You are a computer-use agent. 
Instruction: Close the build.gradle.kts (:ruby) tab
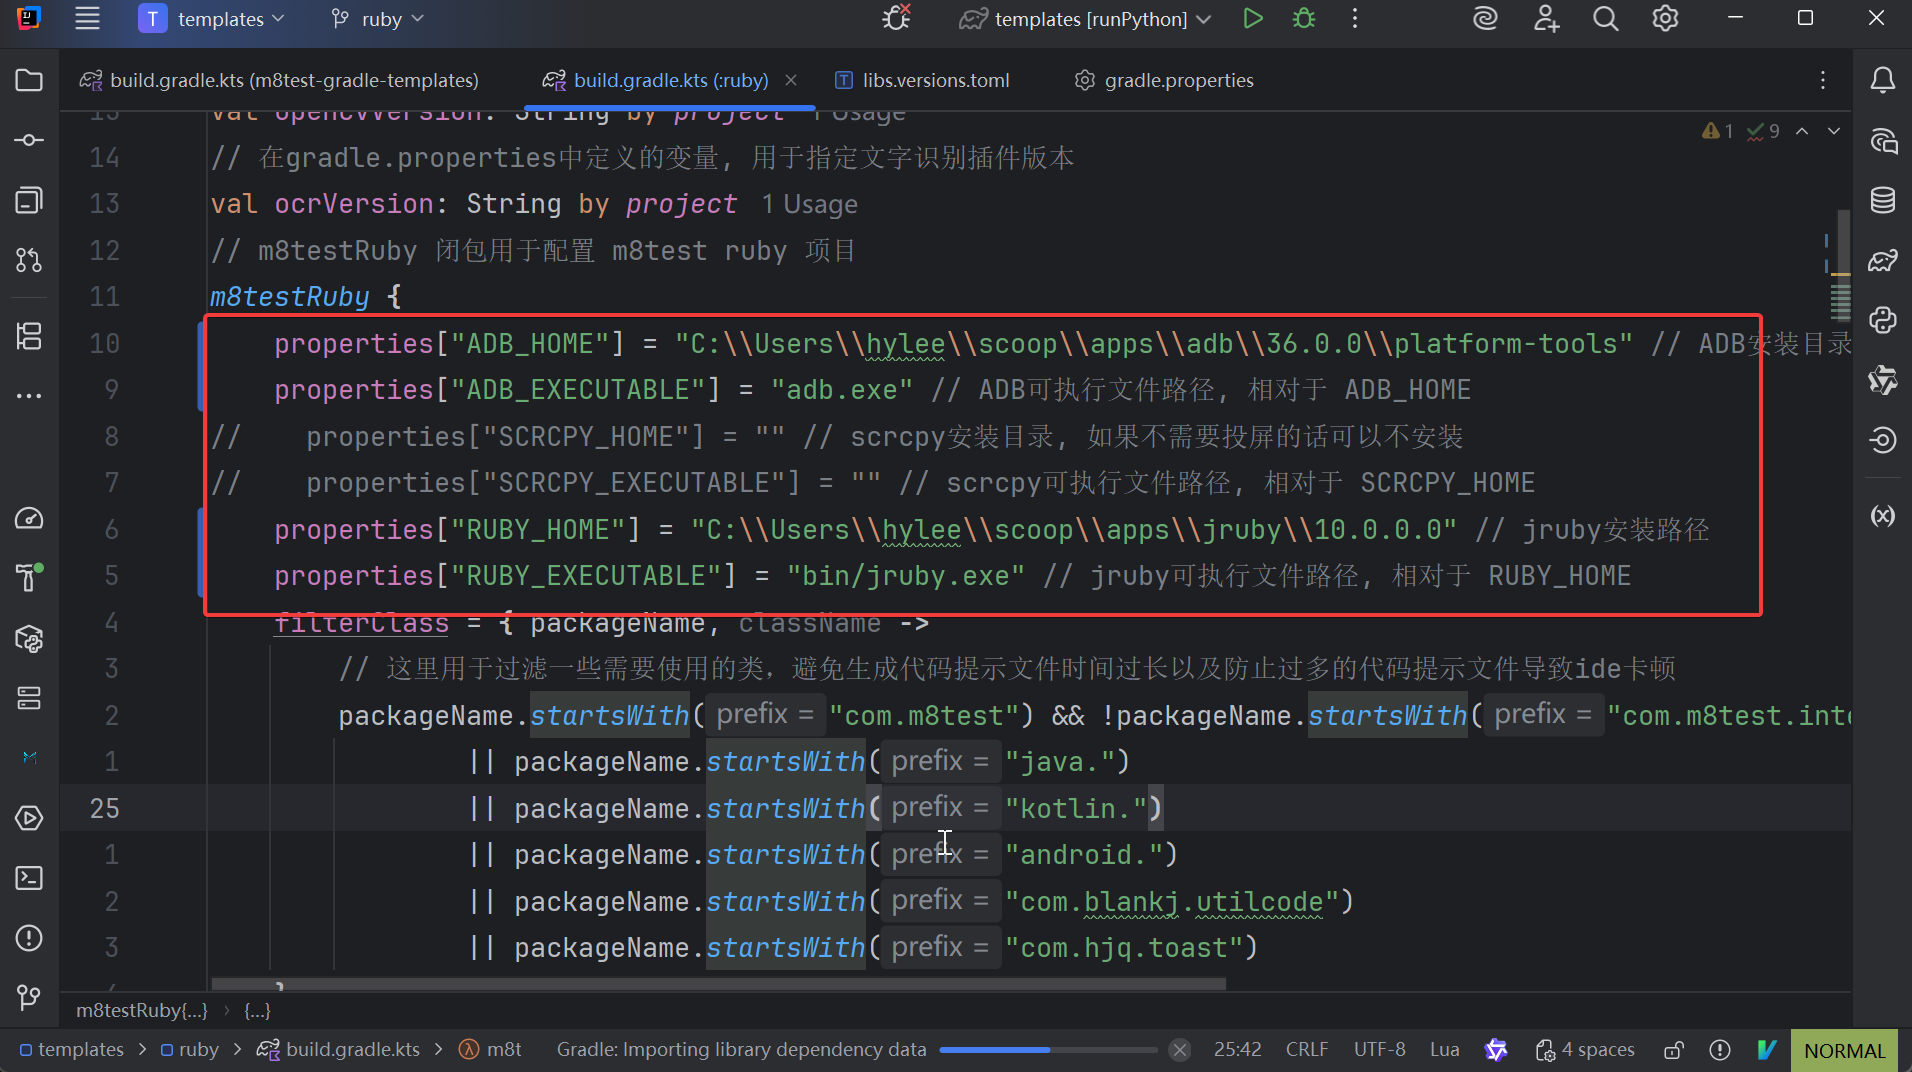click(791, 80)
